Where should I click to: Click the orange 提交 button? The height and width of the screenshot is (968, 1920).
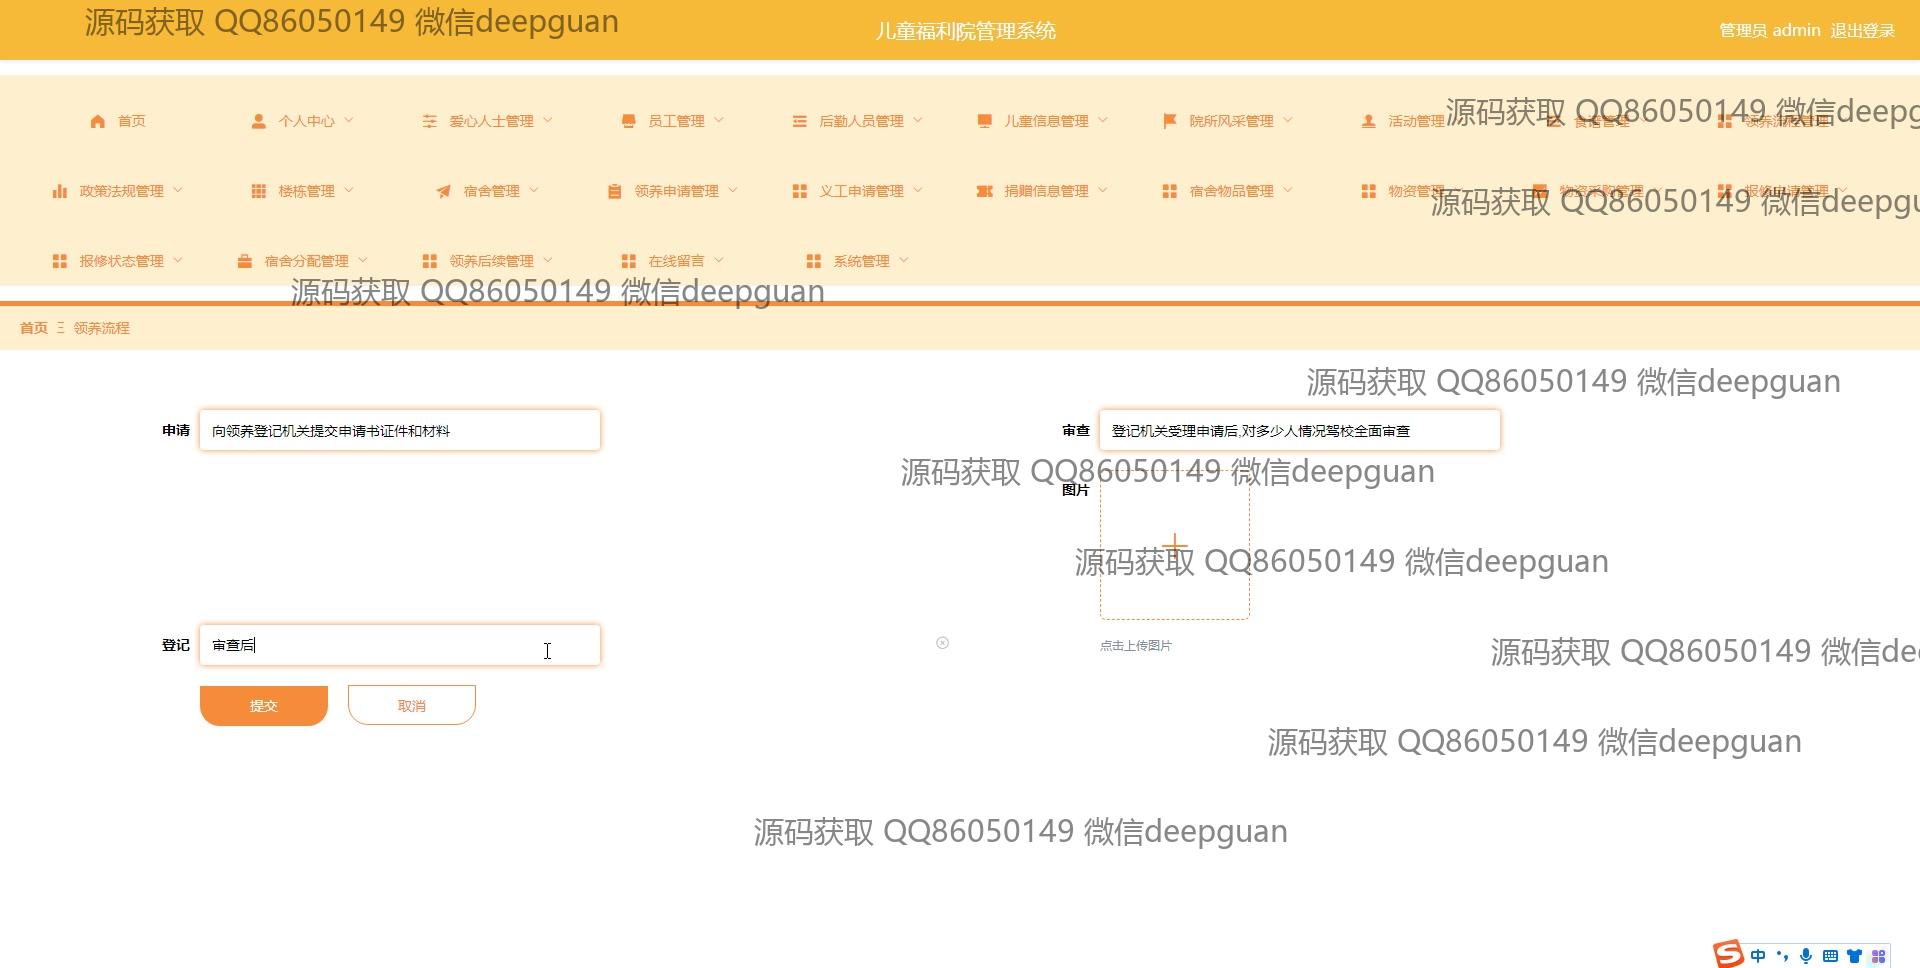(263, 705)
